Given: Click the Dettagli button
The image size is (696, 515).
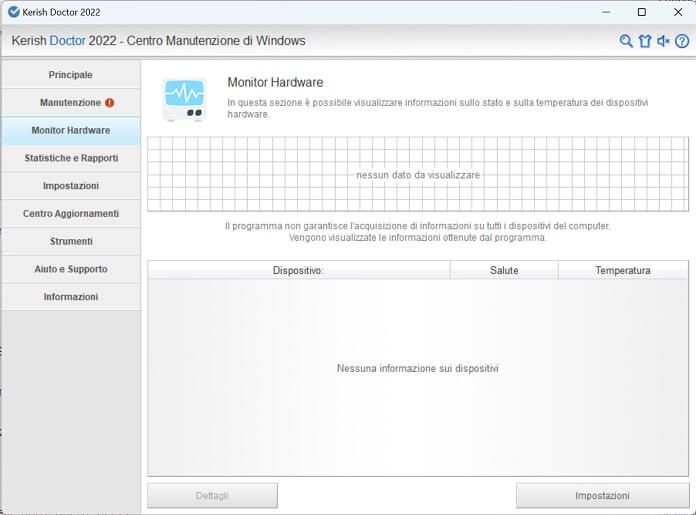Looking at the screenshot, I should tap(212, 495).
